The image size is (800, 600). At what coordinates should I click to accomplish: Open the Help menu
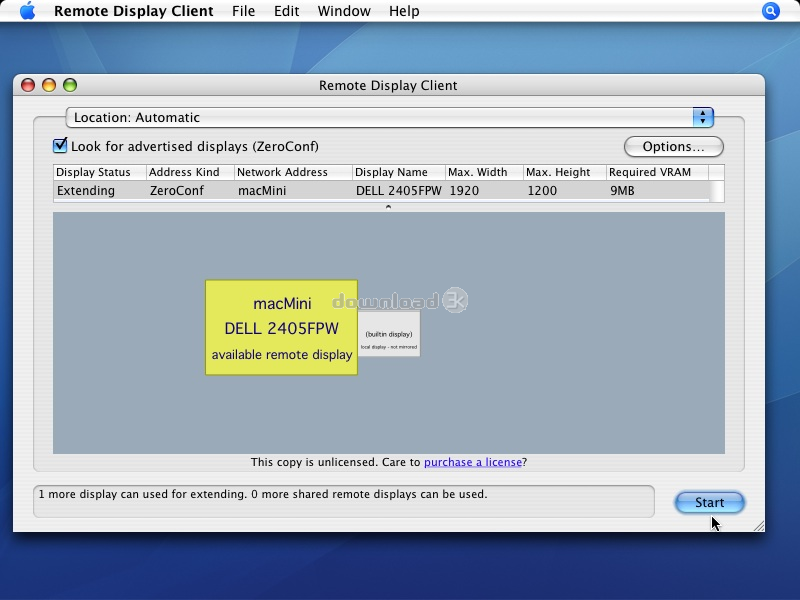point(404,11)
